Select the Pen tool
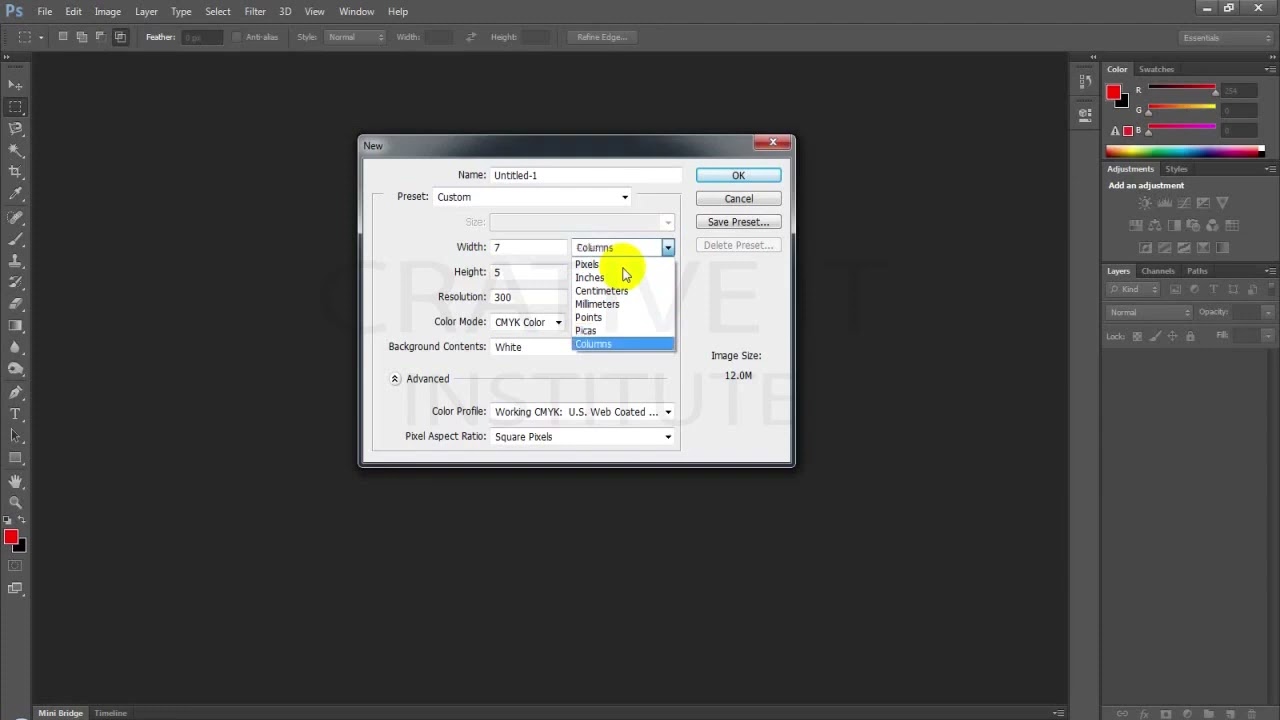This screenshot has width=1280, height=720. click(15, 392)
